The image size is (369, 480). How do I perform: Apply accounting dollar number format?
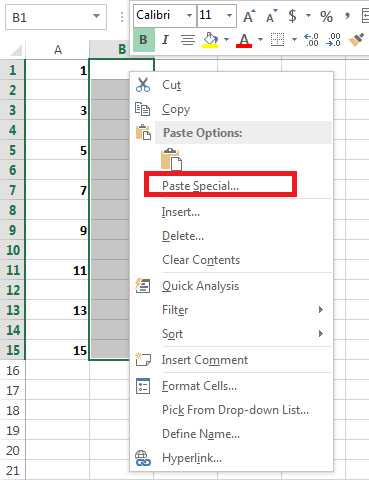(x=292, y=16)
